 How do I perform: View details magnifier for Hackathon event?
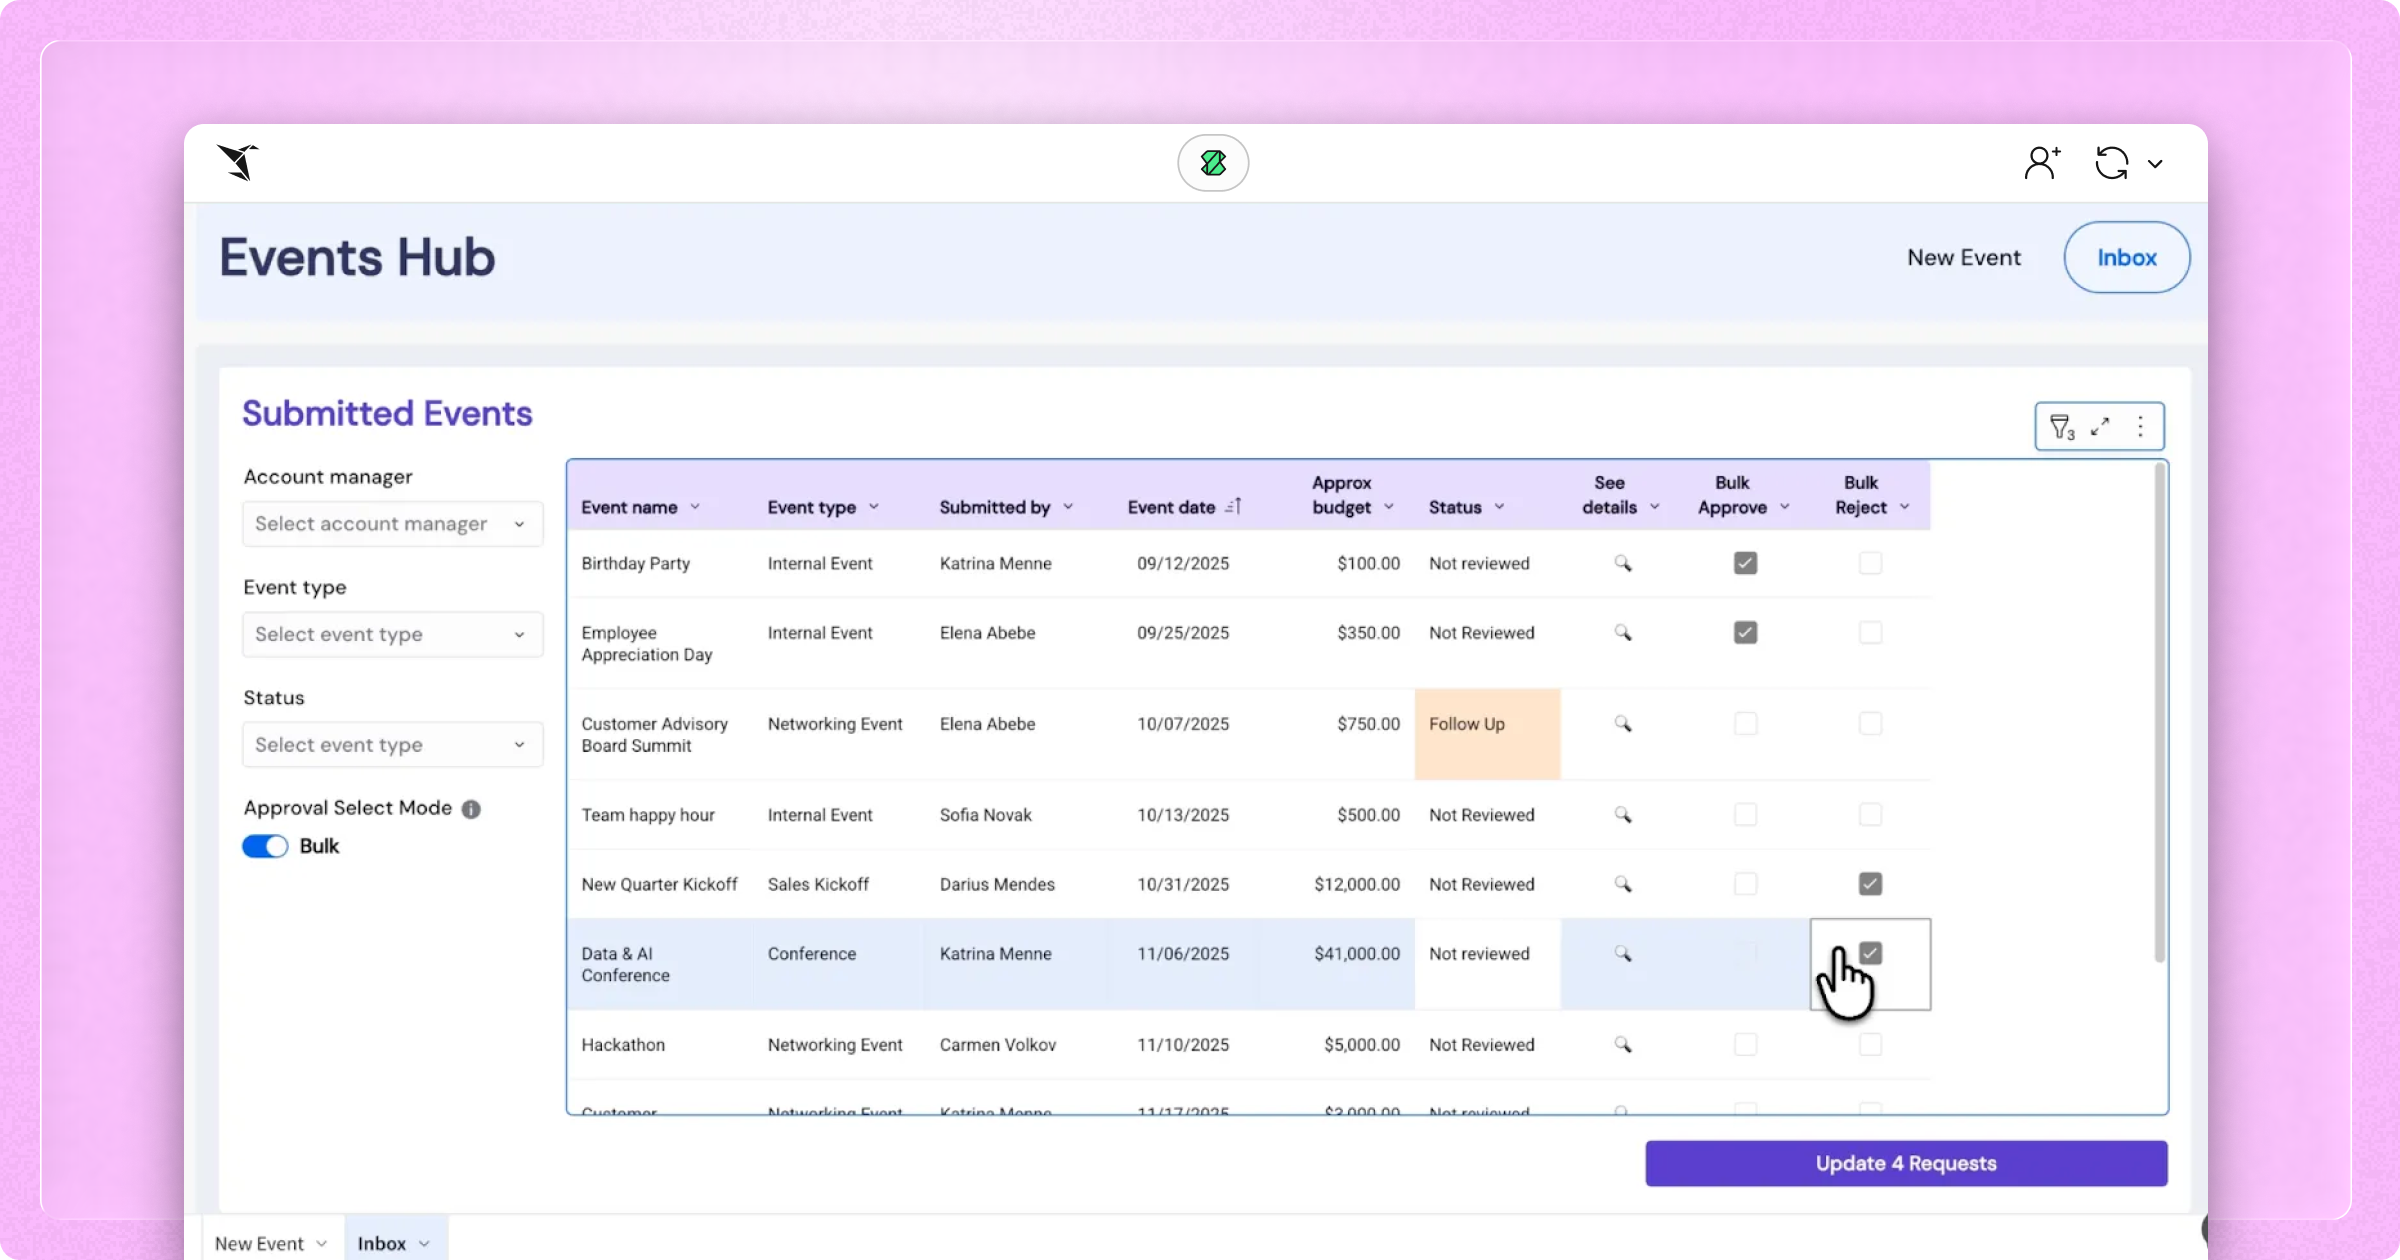[1622, 1045]
